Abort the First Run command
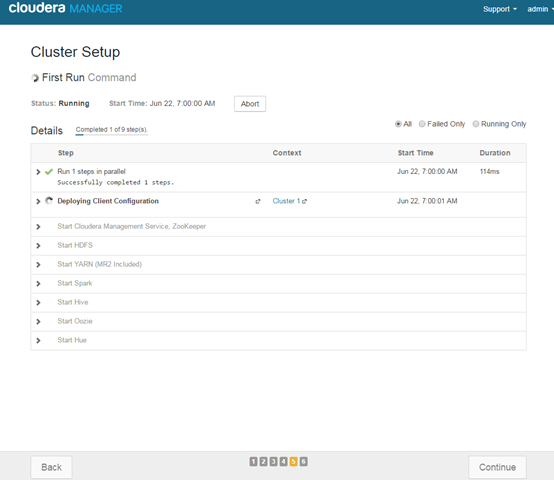554x480 pixels. (x=250, y=104)
